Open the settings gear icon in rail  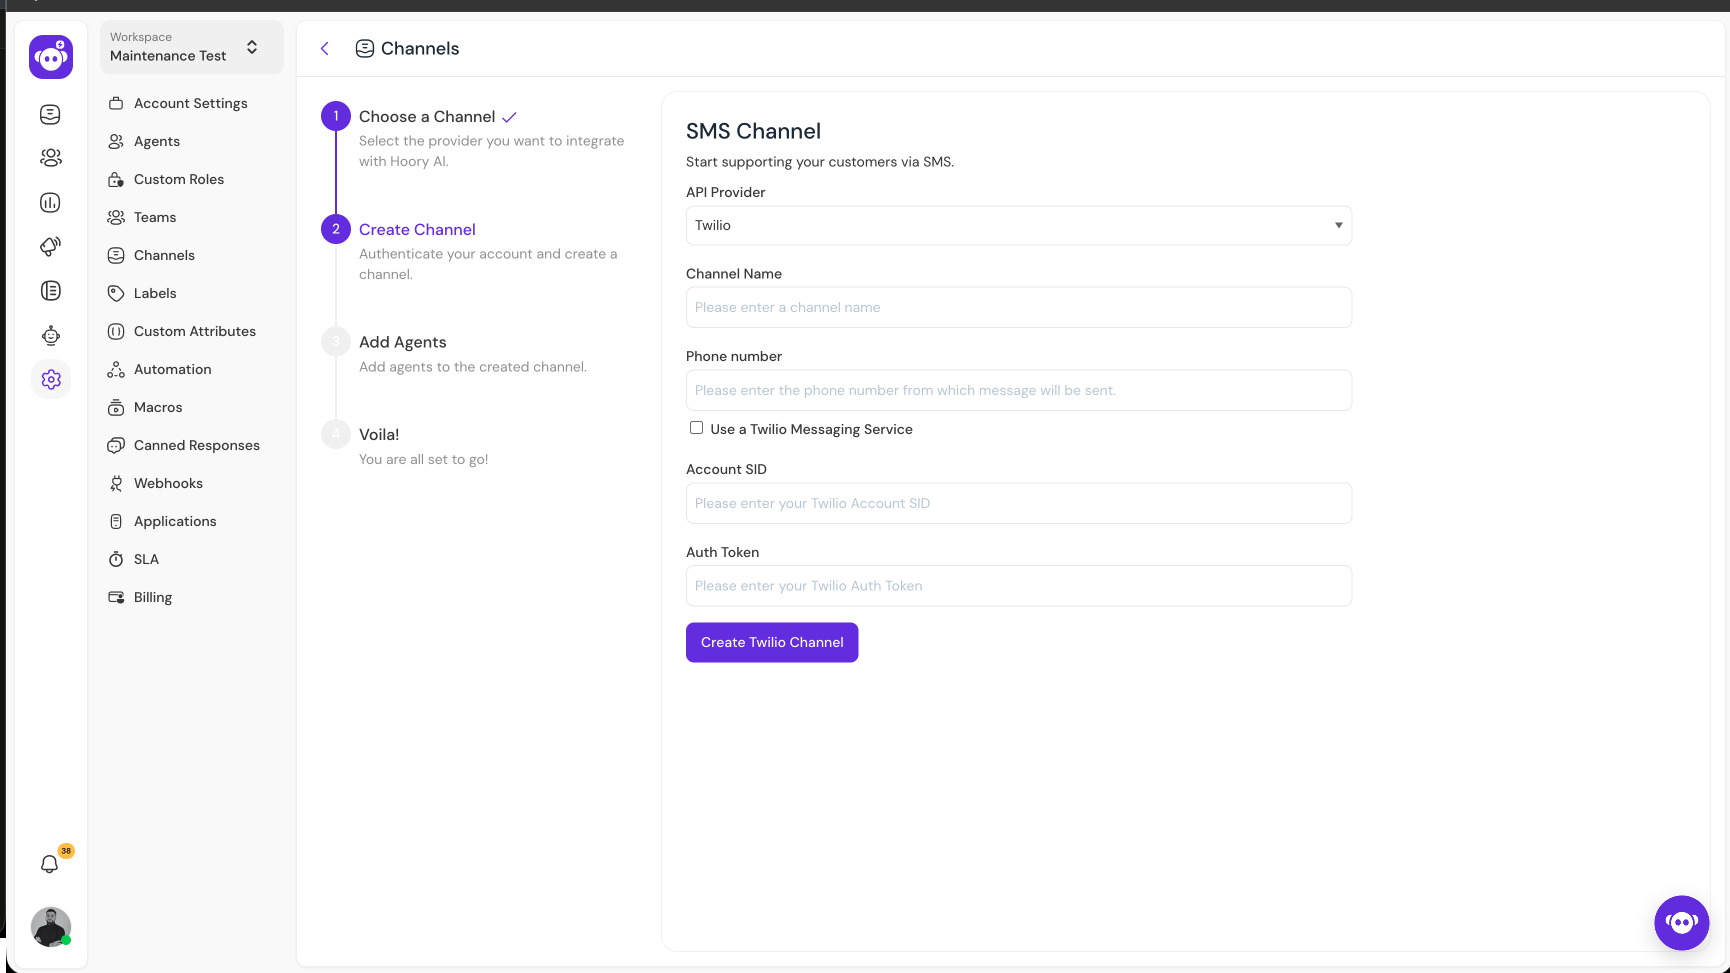(51, 380)
